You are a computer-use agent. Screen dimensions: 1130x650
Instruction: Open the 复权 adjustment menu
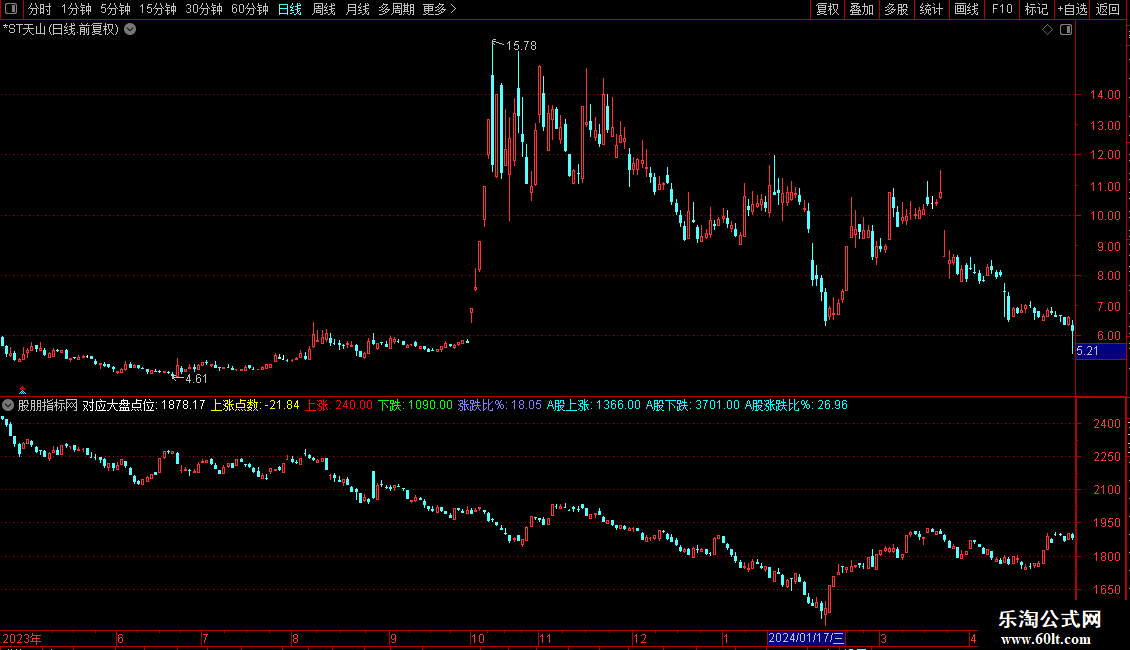tap(827, 9)
